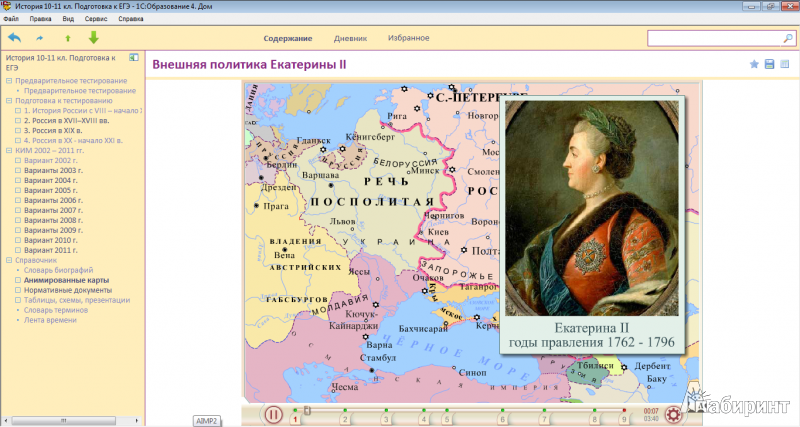Save page with the floppy disk icon
This screenshot has width=800, height=427.
769,64
